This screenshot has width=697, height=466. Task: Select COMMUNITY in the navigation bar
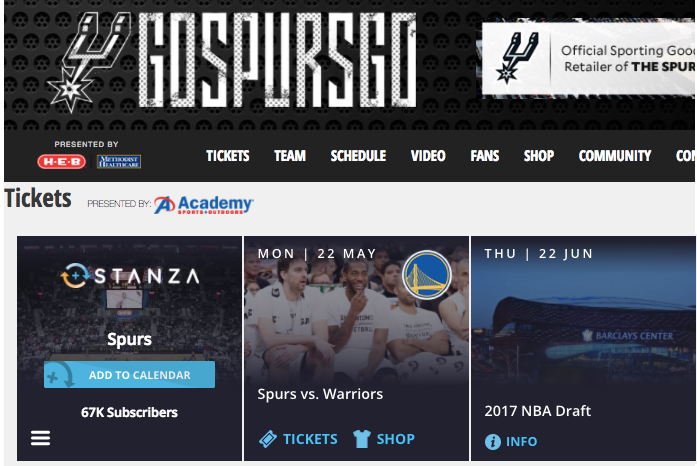pyautogui.click(x=615, y=156)
